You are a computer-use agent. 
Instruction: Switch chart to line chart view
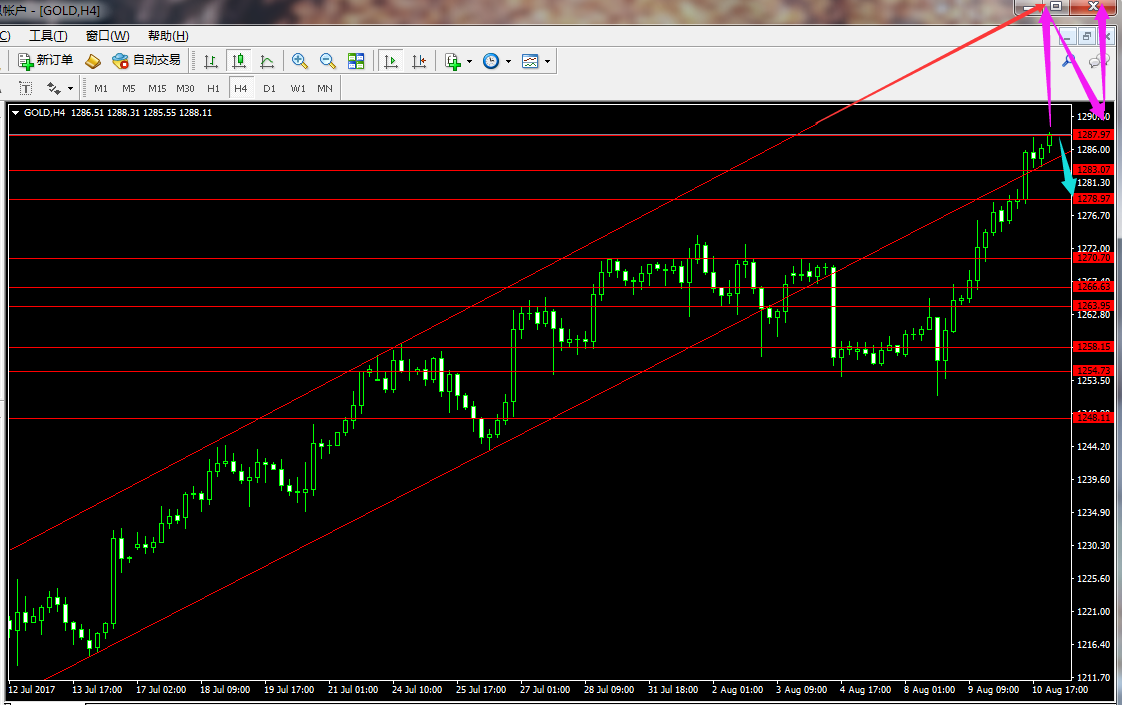pyautogui.click(x=267, y=62)
